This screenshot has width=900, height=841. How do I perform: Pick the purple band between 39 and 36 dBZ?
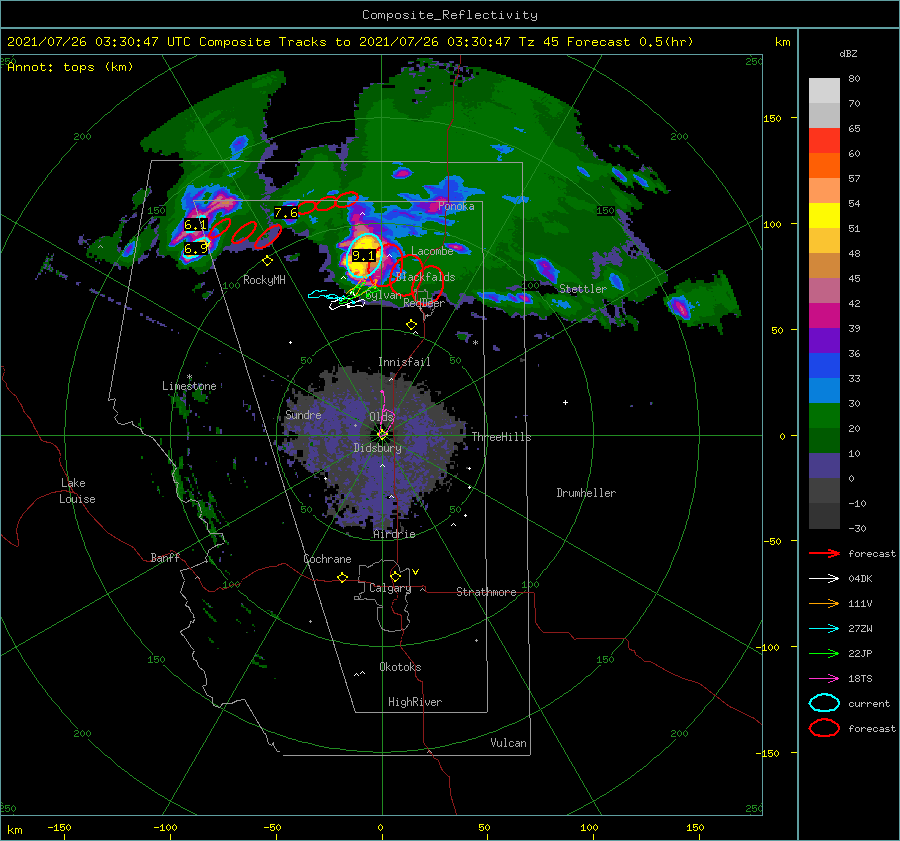click(x=824, y=341)
